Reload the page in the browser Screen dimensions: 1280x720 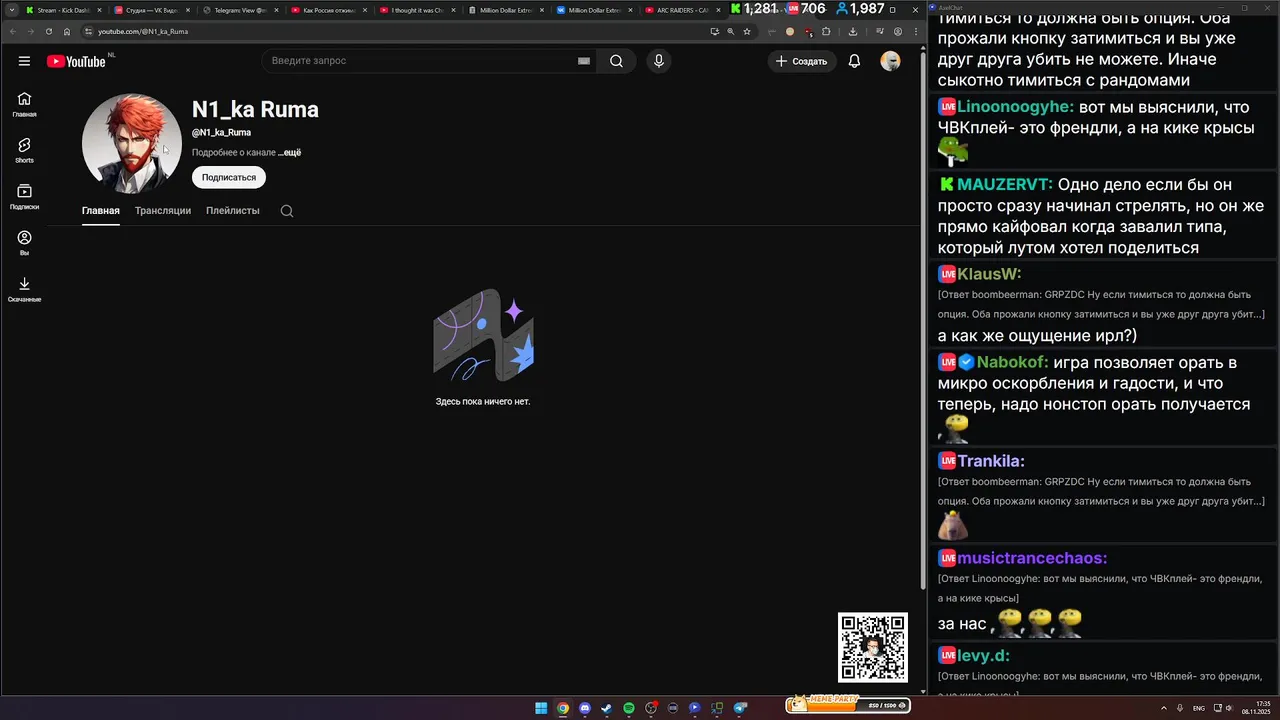point(49,31)
